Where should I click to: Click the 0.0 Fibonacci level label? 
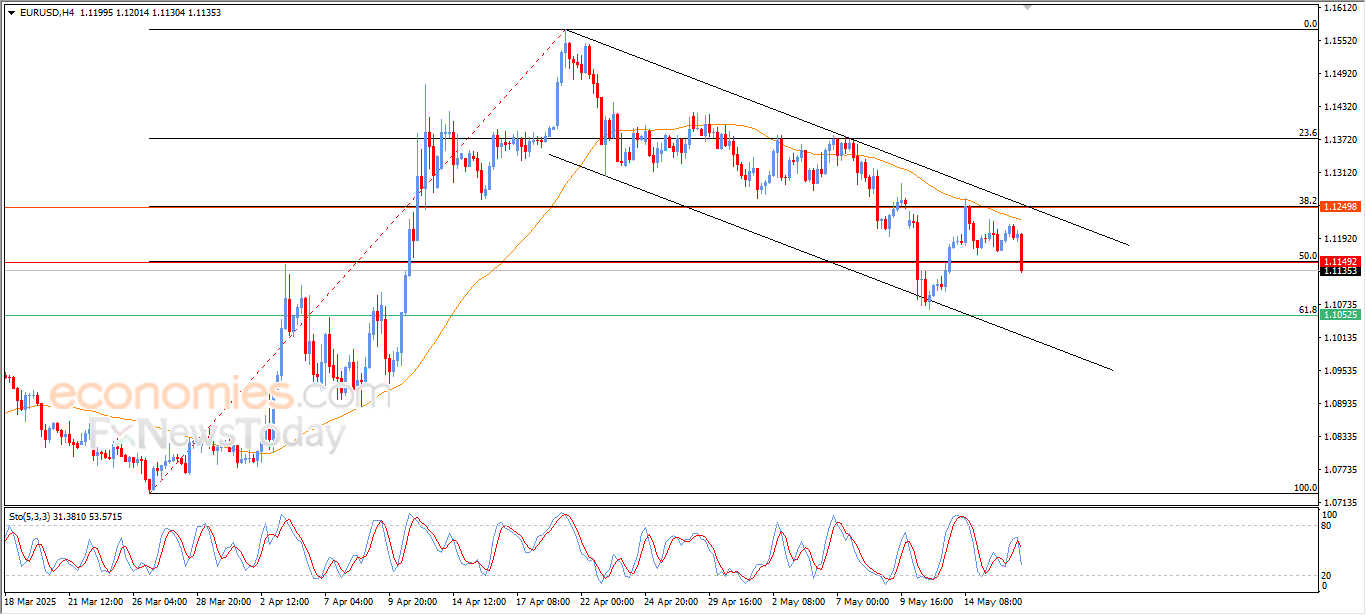pos(1310,24)
